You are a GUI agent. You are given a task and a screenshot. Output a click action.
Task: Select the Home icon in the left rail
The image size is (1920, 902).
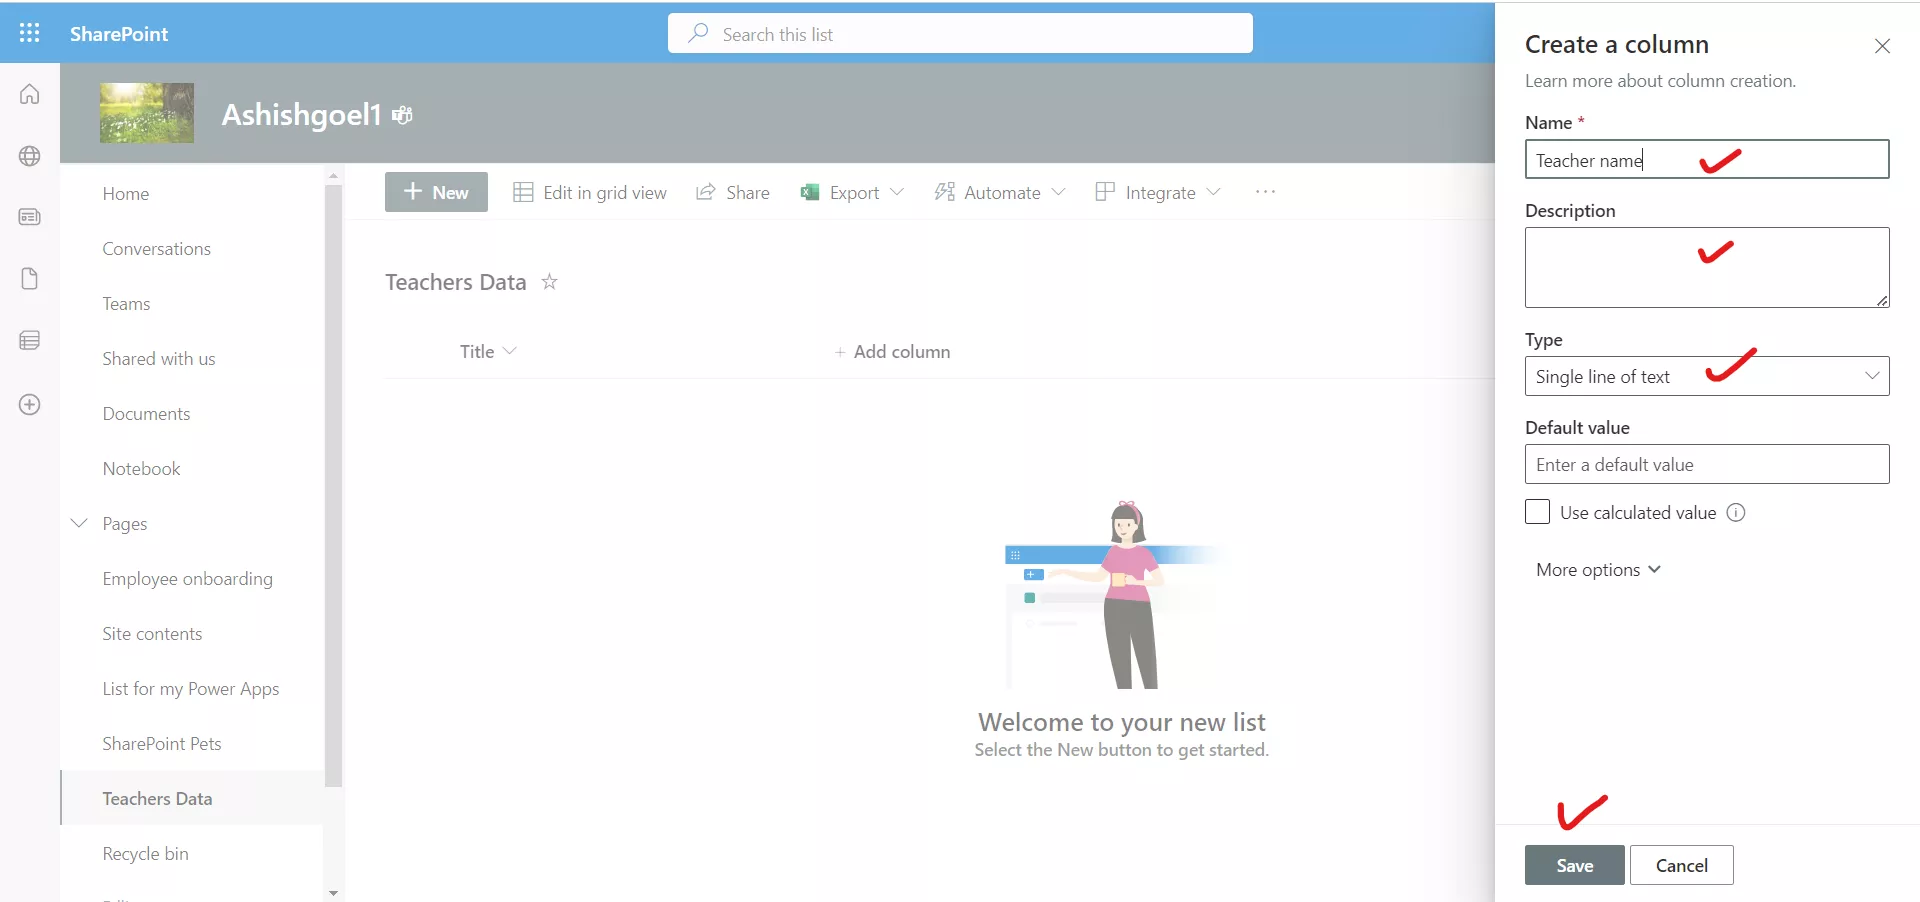[x=29, y=94]
